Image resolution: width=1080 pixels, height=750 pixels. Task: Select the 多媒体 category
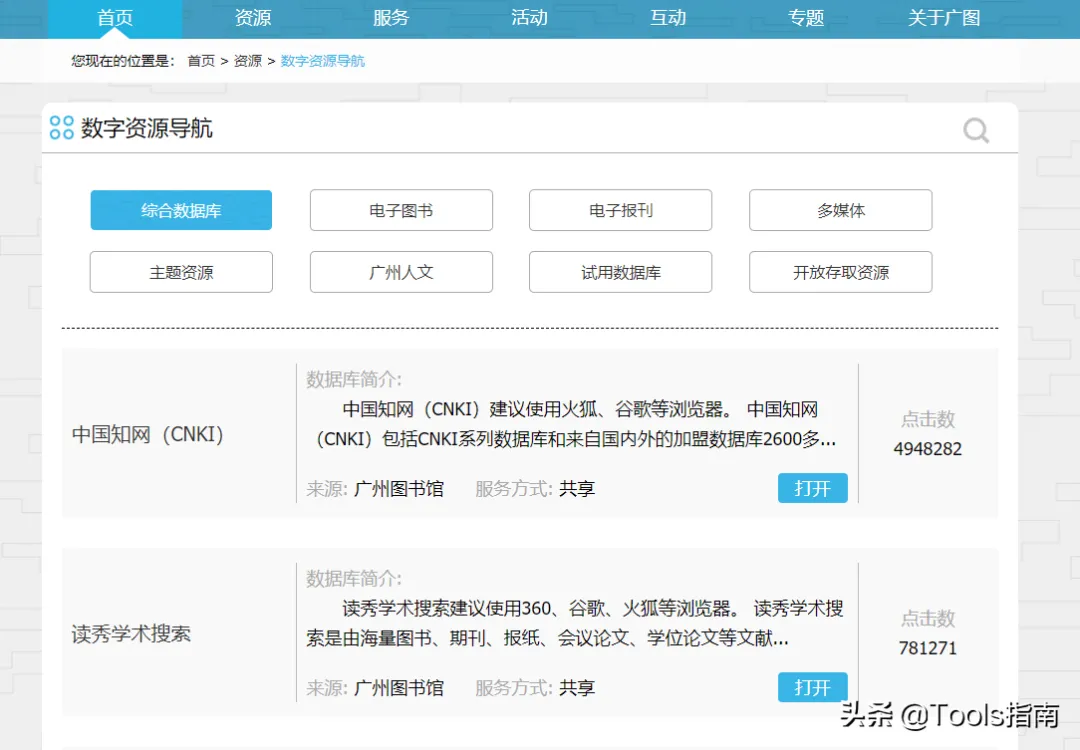click(x=840, y=210)
